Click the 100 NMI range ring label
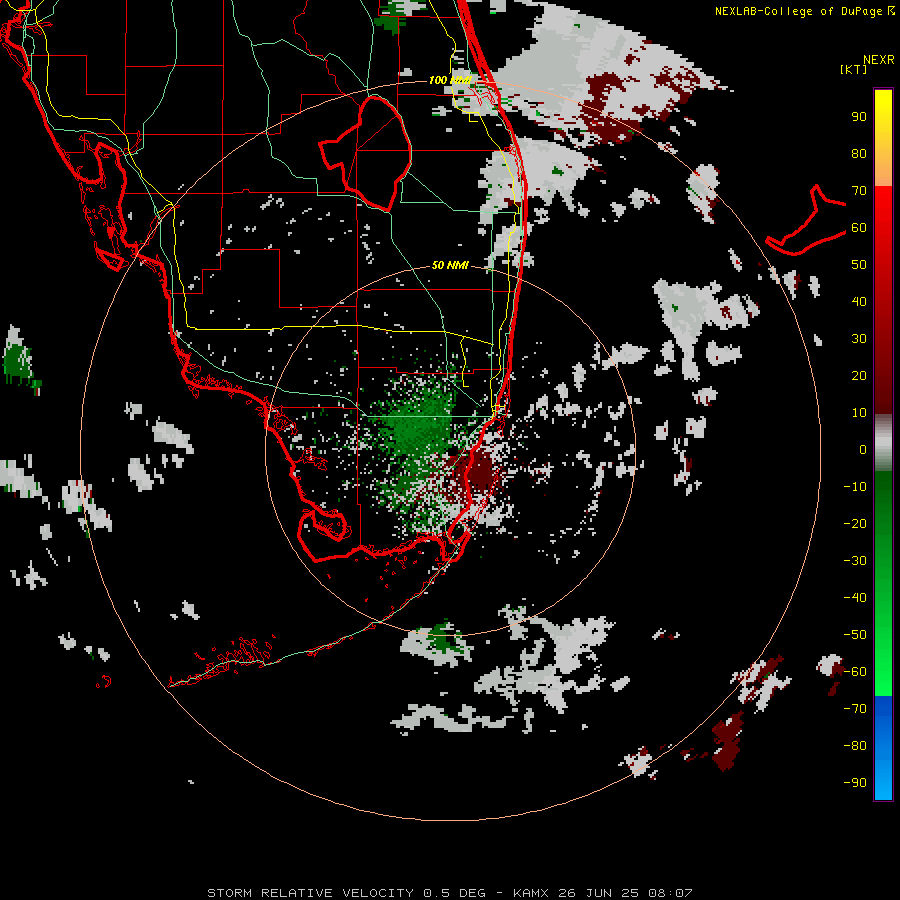Viewport: 900px width, 900px height. pos(449,80)
